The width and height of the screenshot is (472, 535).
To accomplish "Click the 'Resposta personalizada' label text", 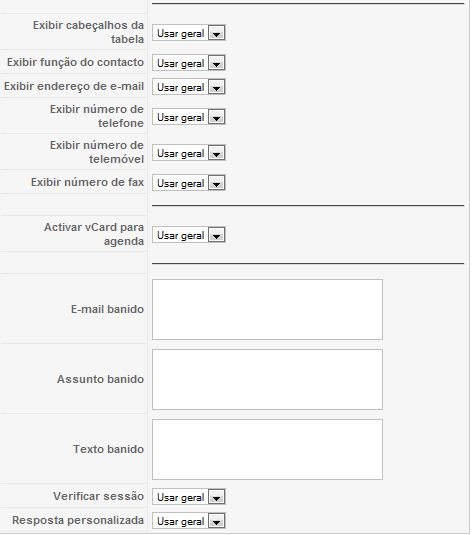I will 78,520.
